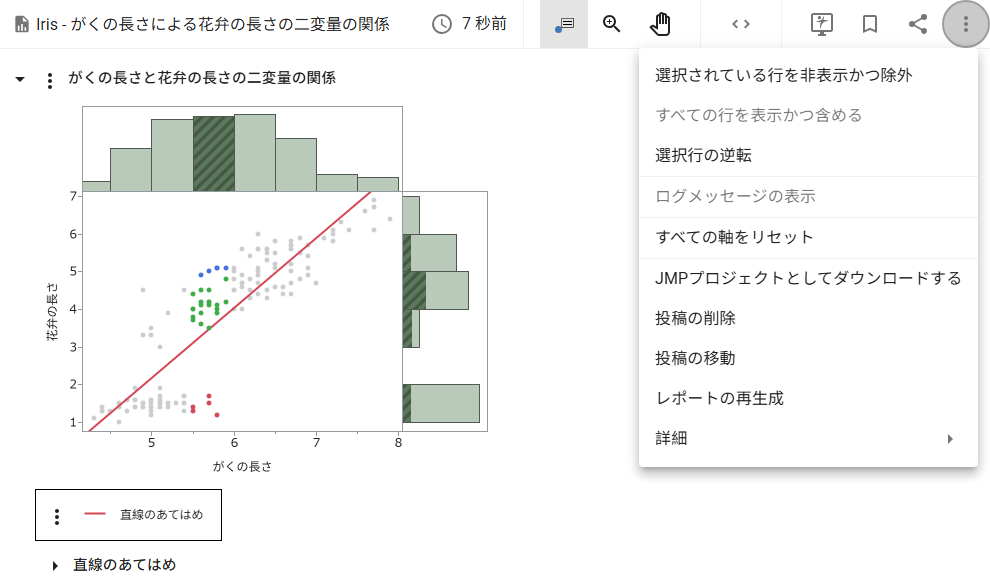Close the top-right three-dot options menu

(x=965, y=24)
